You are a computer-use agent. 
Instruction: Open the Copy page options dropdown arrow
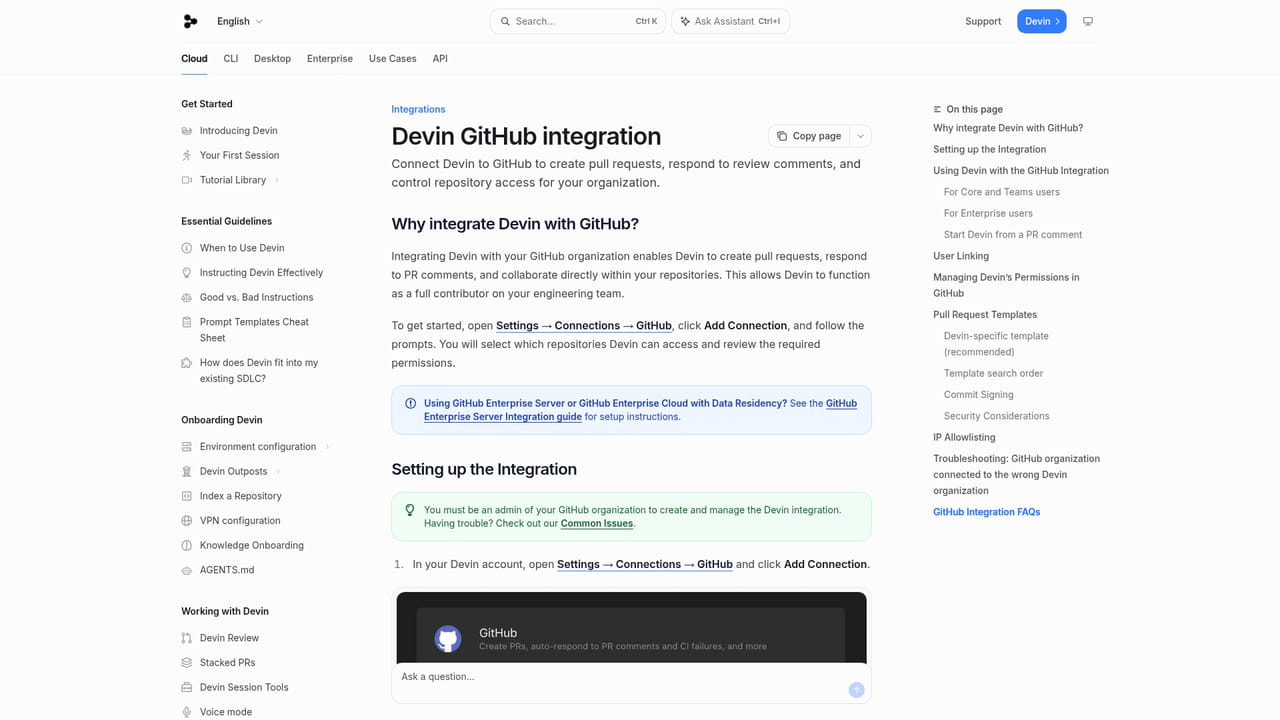860,136
